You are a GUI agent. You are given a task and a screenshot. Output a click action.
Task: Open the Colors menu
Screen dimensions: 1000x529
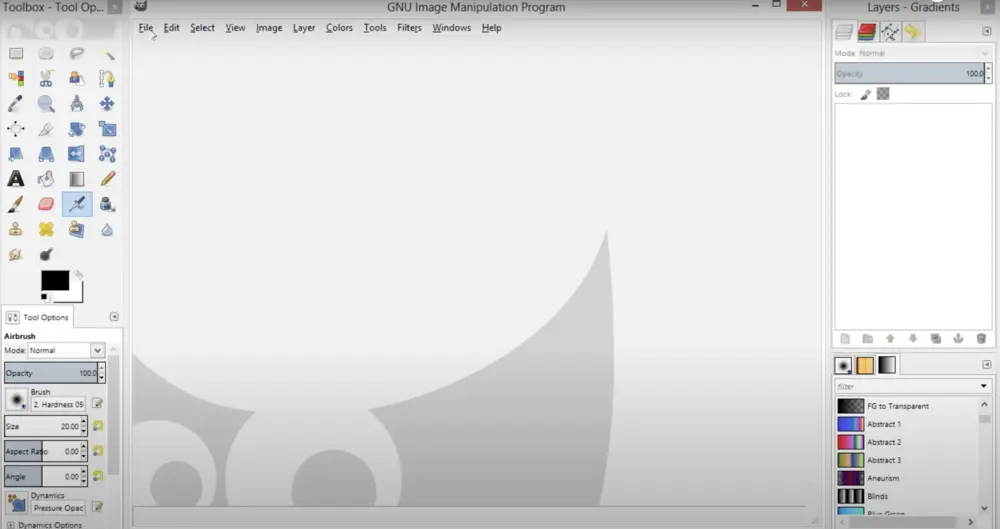click(339, 28)
